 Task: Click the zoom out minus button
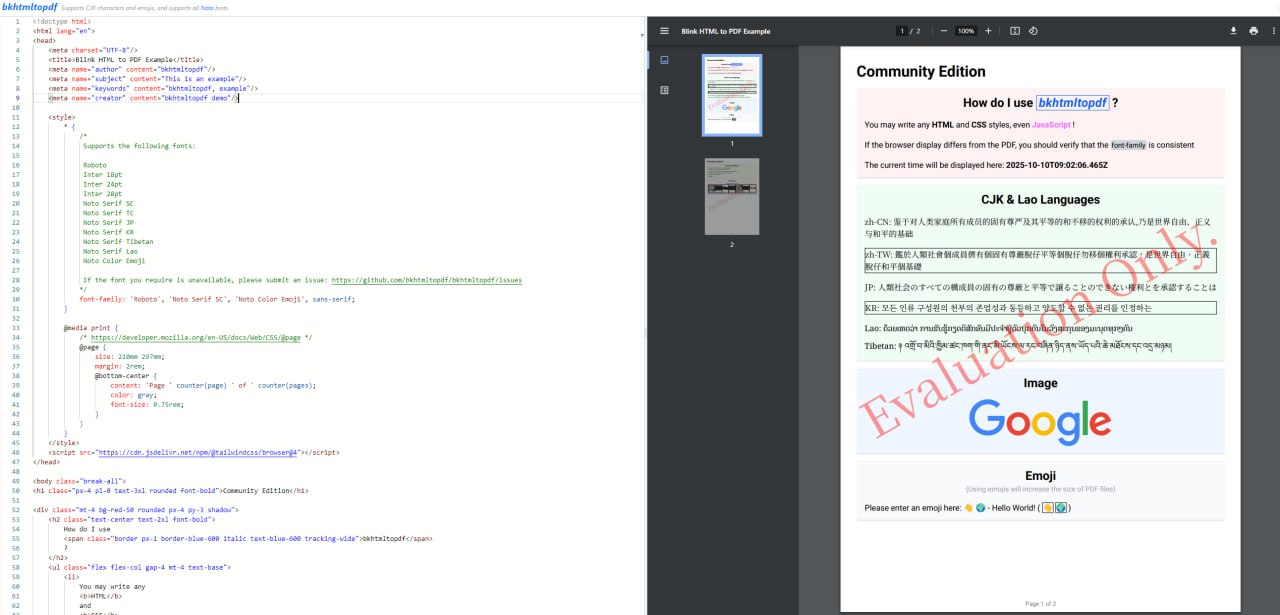pos(943,31)
